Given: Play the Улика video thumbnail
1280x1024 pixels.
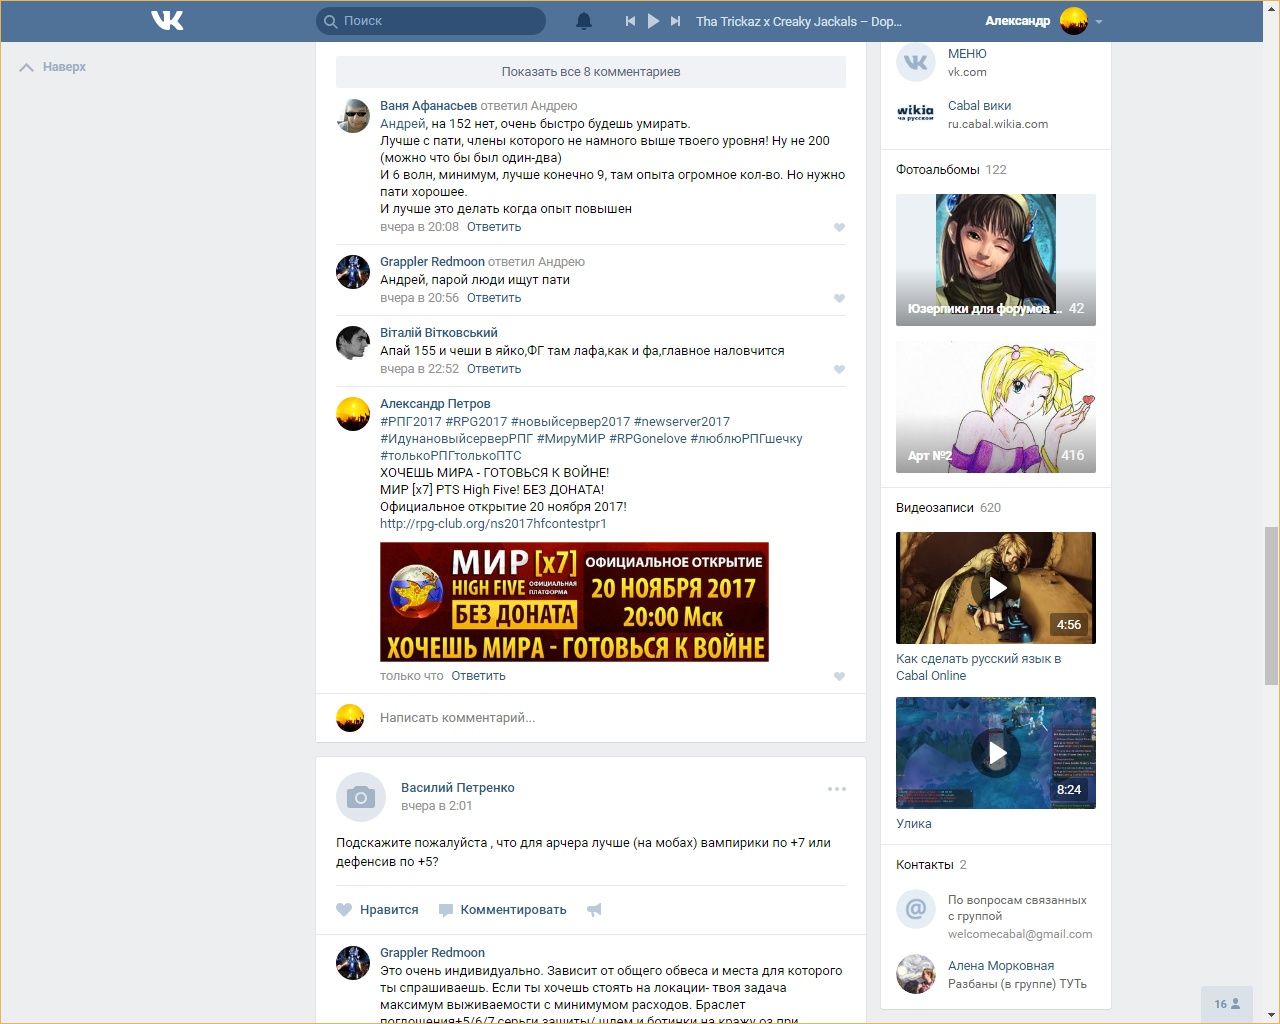Looking at the screenshot, I should [995, 753].
